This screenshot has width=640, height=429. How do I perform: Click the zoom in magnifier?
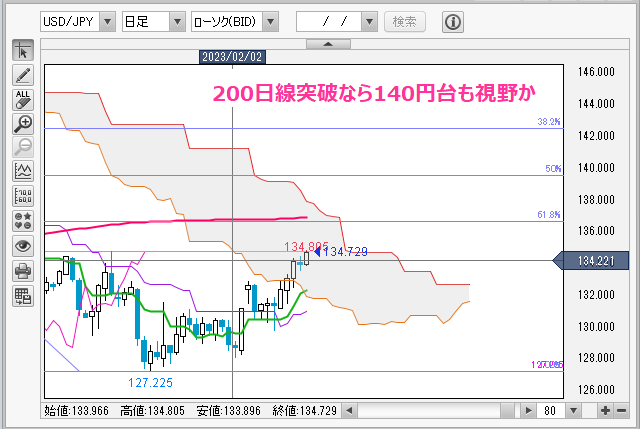click(23, 124)
